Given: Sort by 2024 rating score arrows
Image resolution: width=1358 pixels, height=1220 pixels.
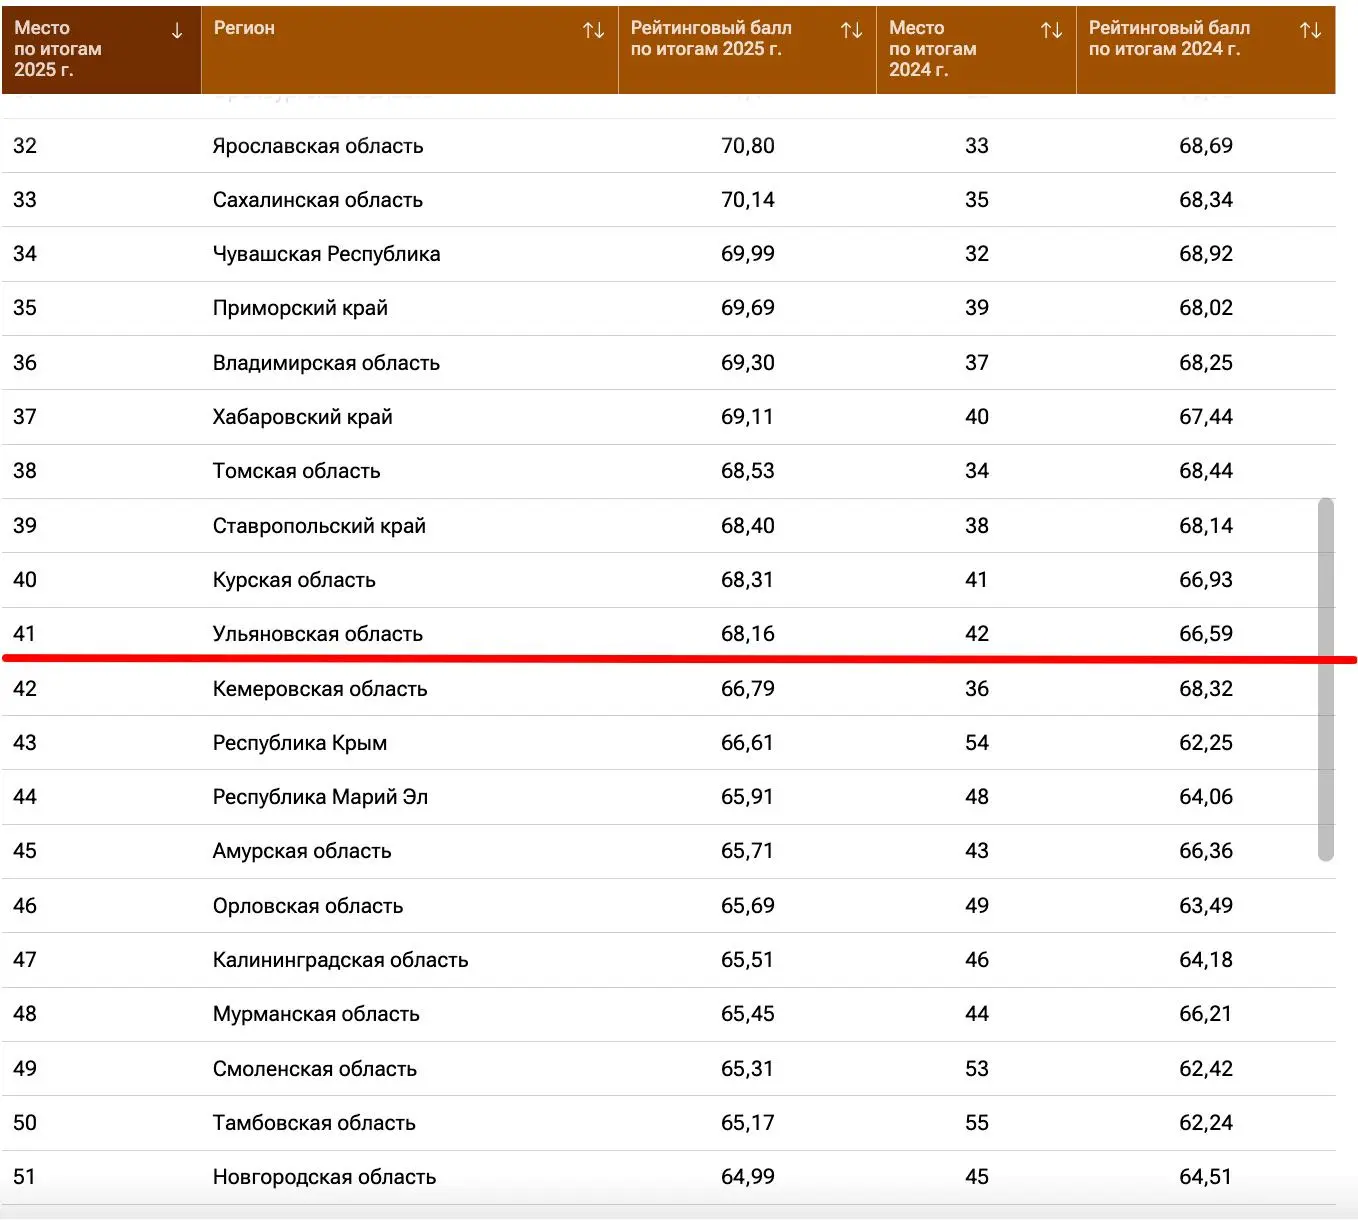Looking at the screenshot, I should pos(1311,31).
